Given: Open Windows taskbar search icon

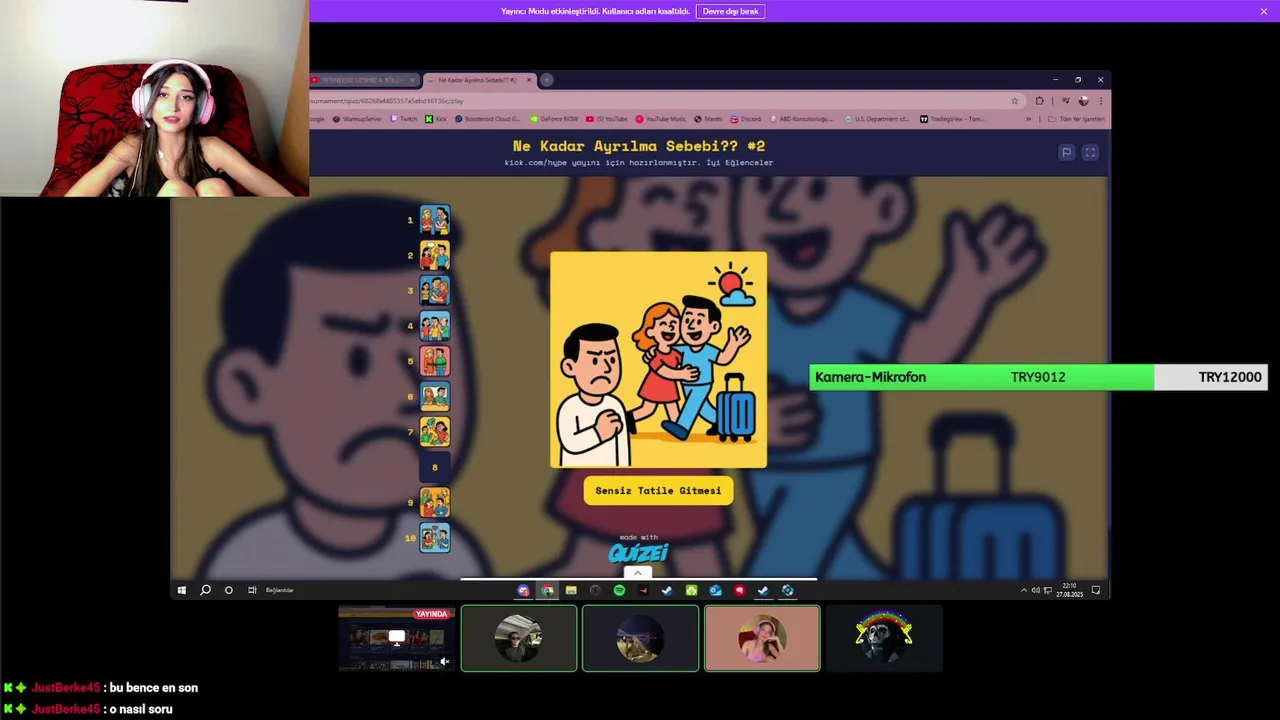Looking at the screenshot, I should 205,590.
